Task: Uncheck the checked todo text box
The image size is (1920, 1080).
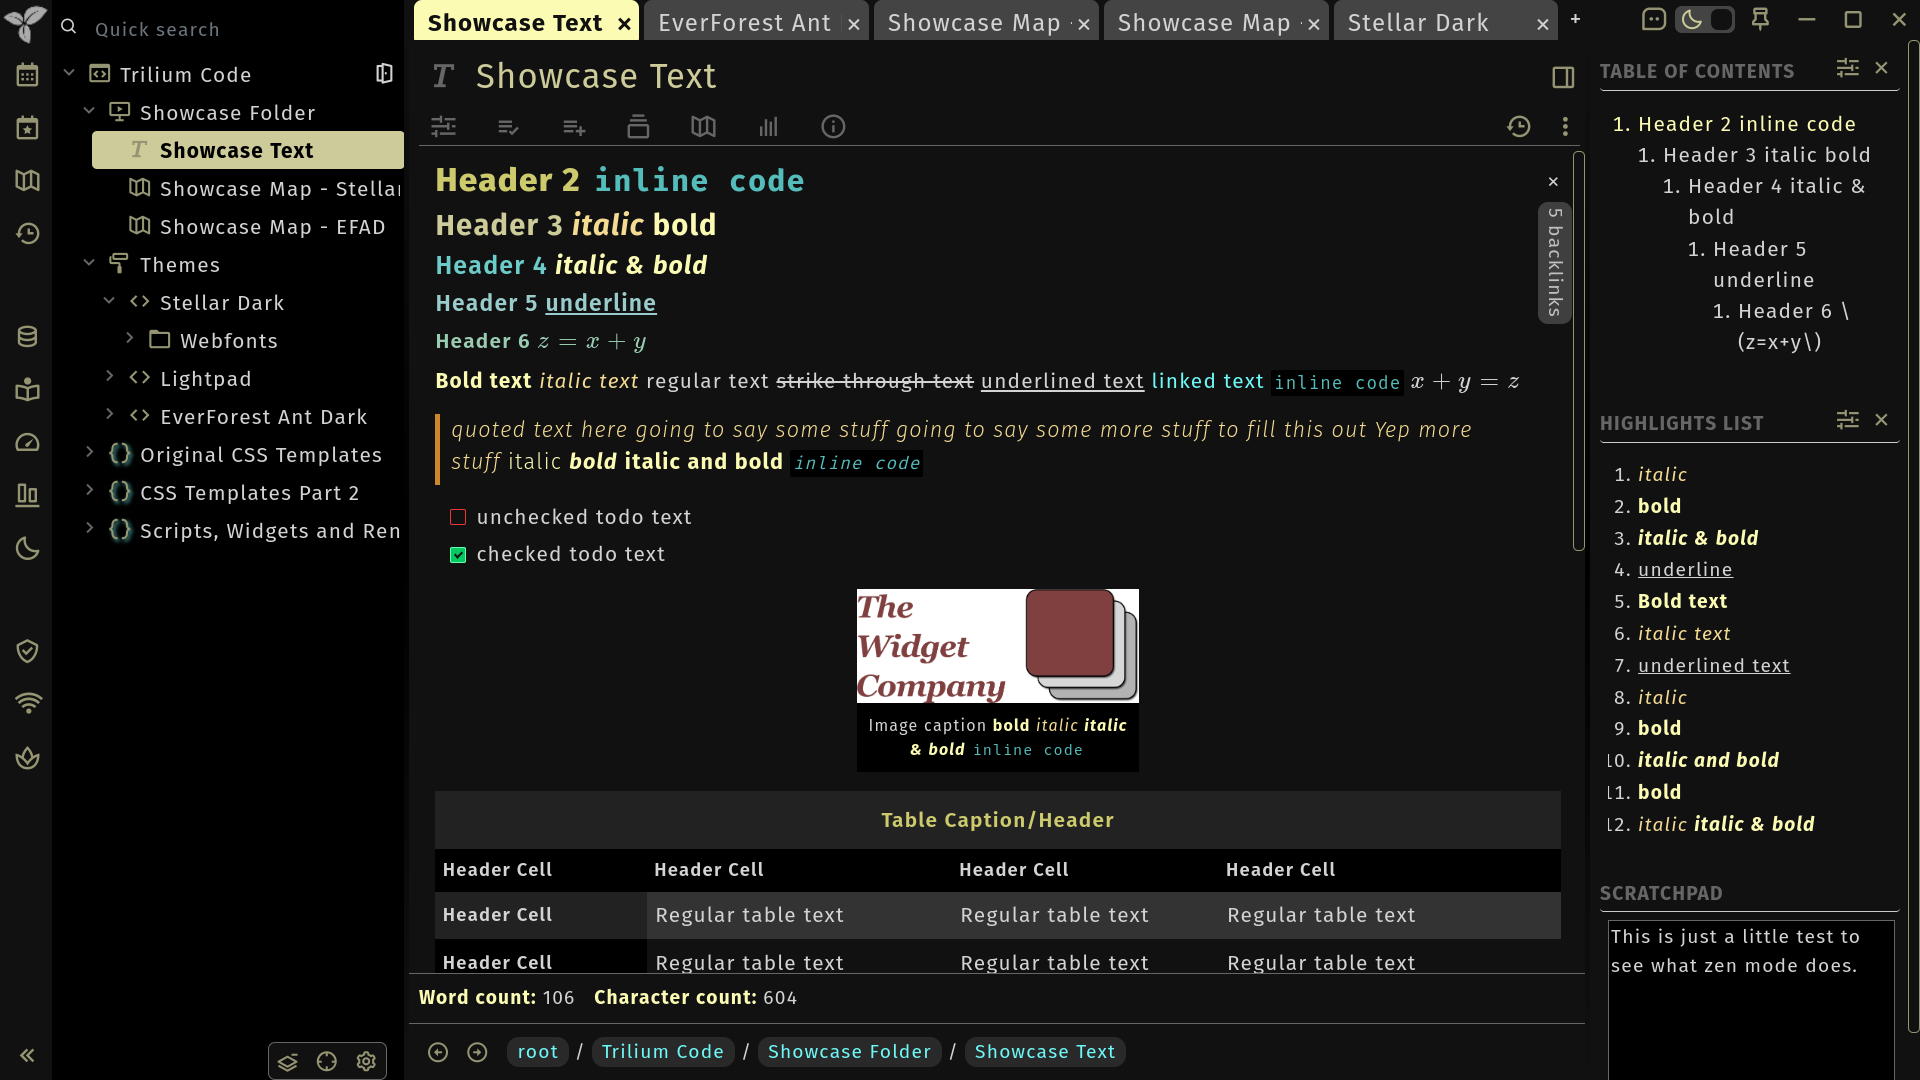Action: (458, 555)
